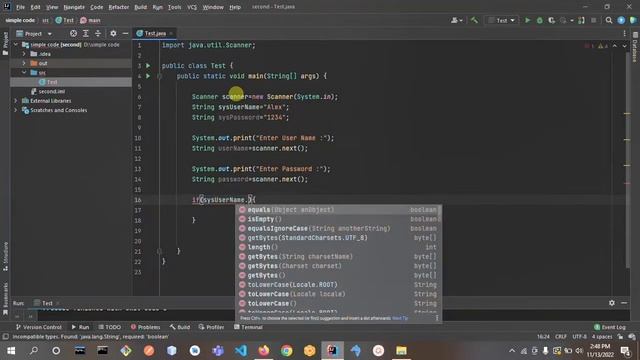640x360 pixels.
Task: Run with coverage icon in toolbar
Action: (551, 20)
